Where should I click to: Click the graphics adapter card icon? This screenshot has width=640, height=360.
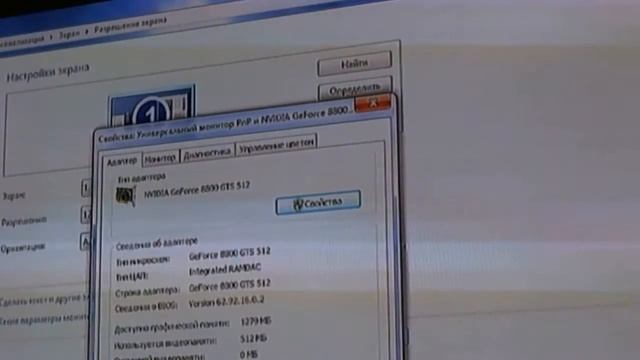click(x=125, y=196)
